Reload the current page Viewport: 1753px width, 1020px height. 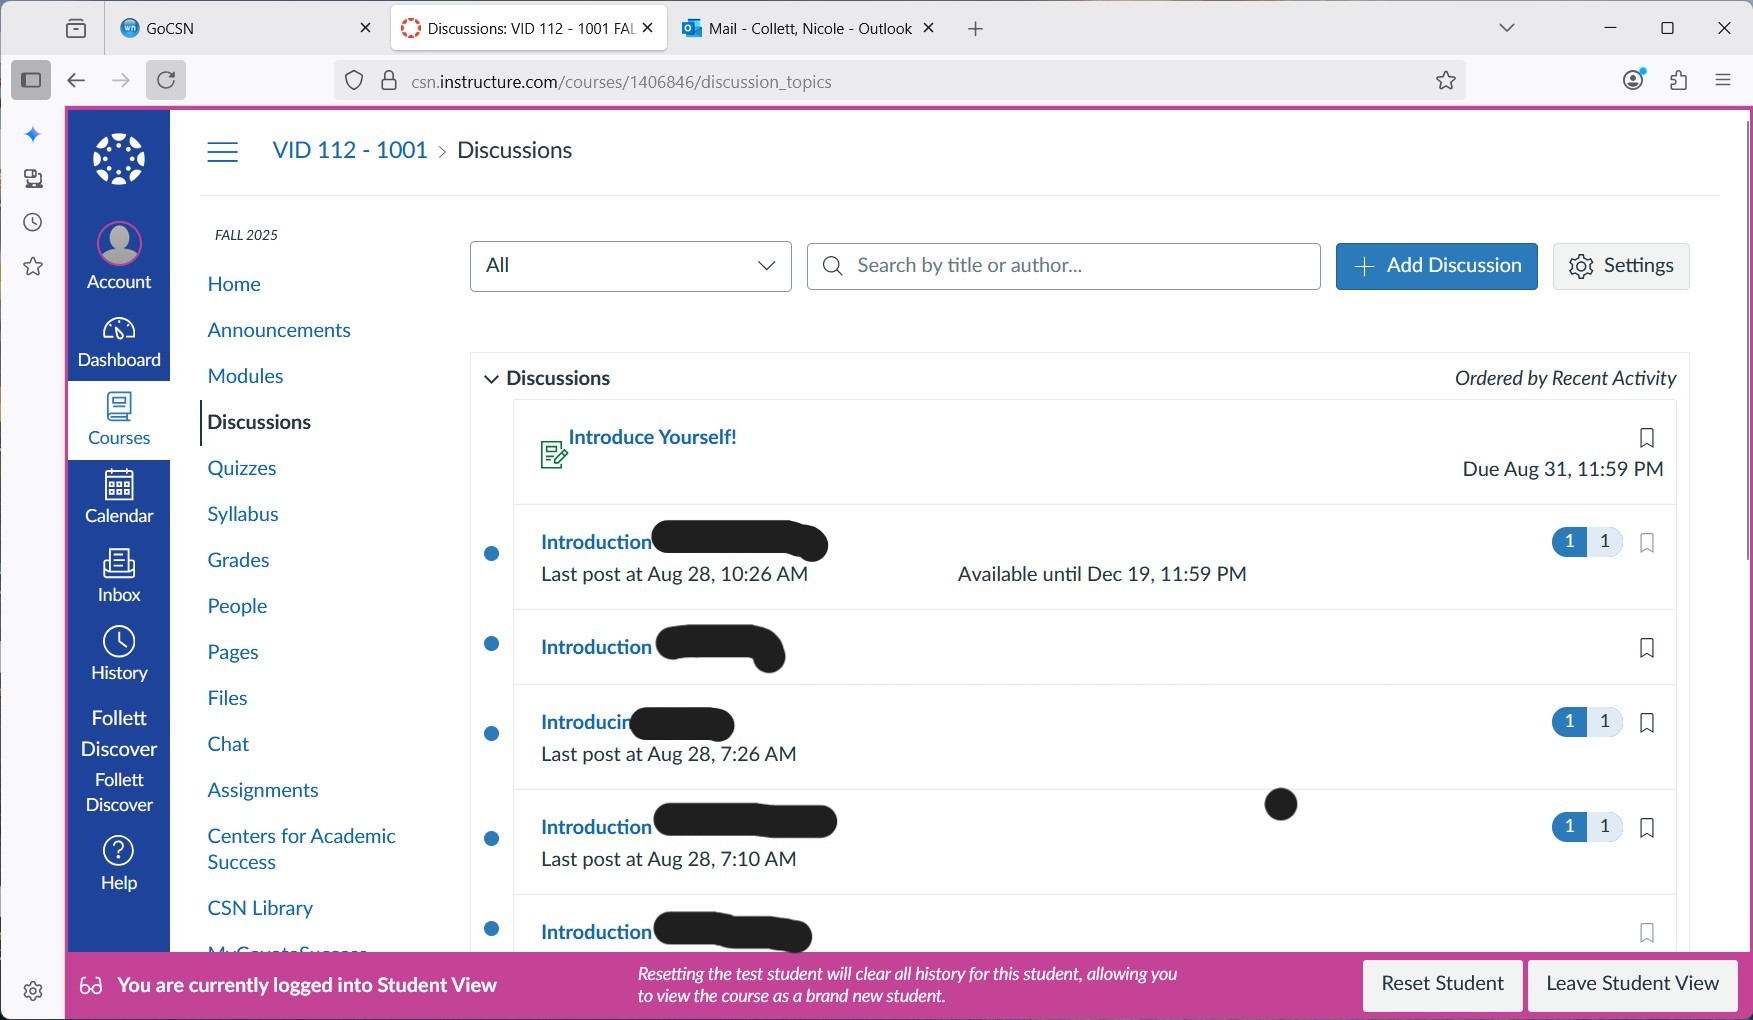pyautogui.click(x=166, y=80)
